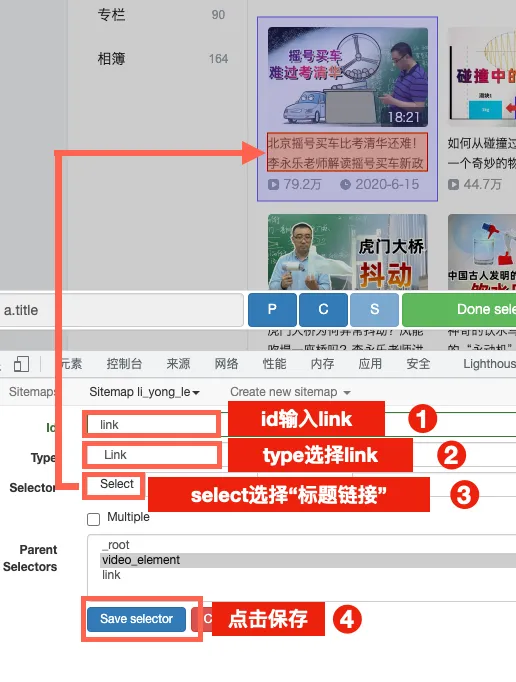Open the Type dropdown showing Link
Viewport: 516px width, 682px height.
pyautogui.click(x=152, y=455)
